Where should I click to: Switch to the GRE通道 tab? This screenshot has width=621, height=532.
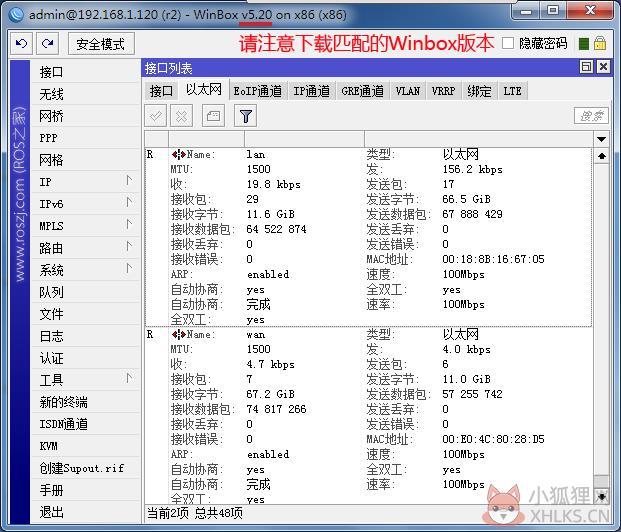tap(362, 91)
